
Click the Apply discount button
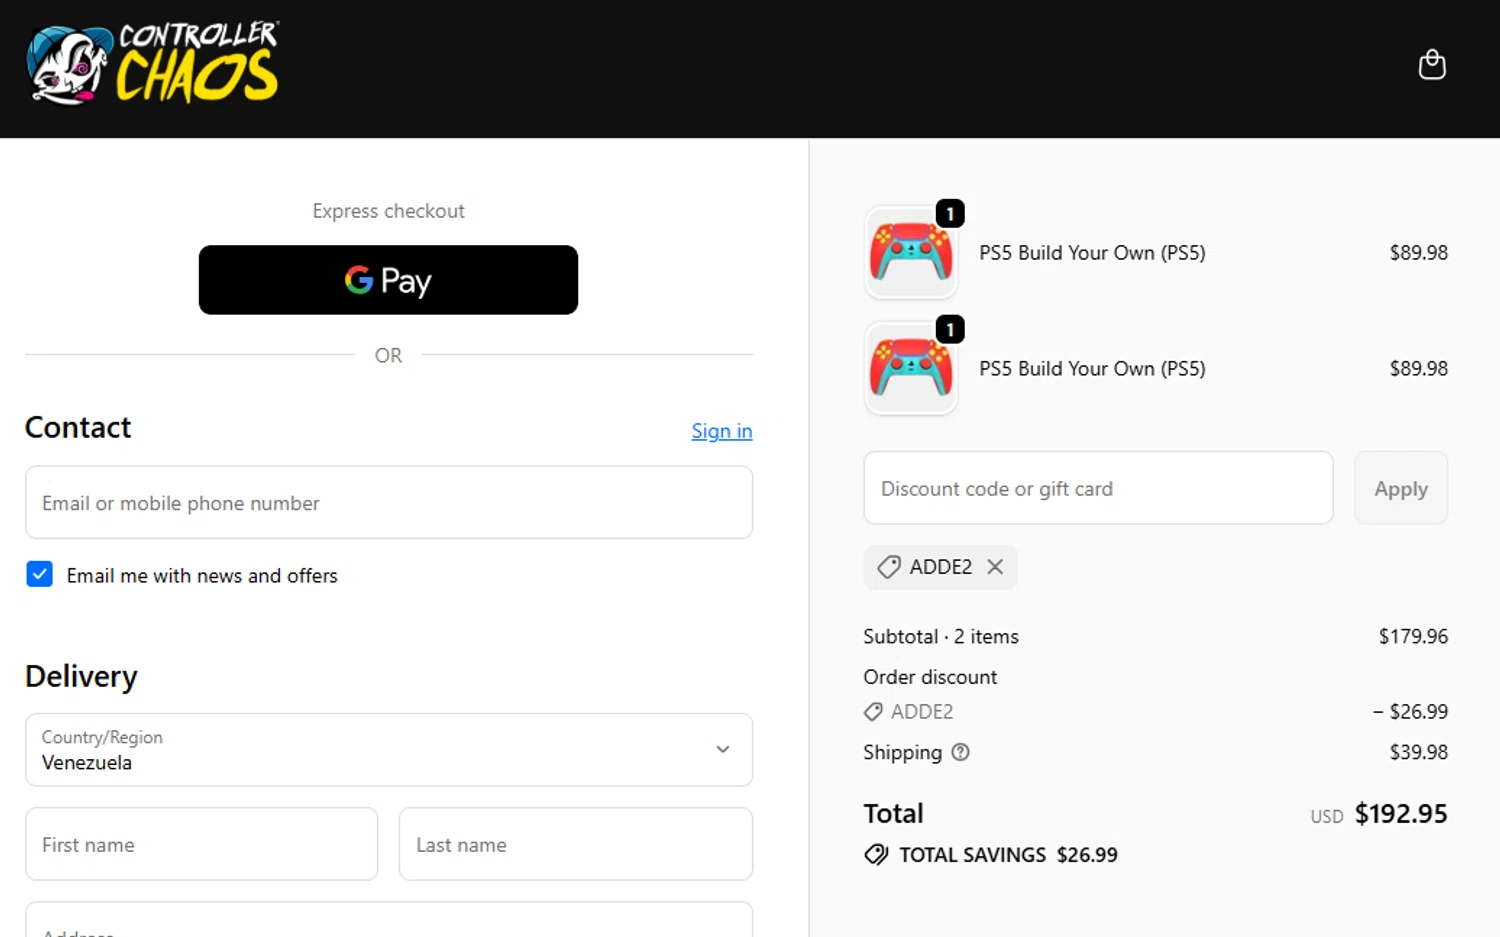click(1401, 488)
